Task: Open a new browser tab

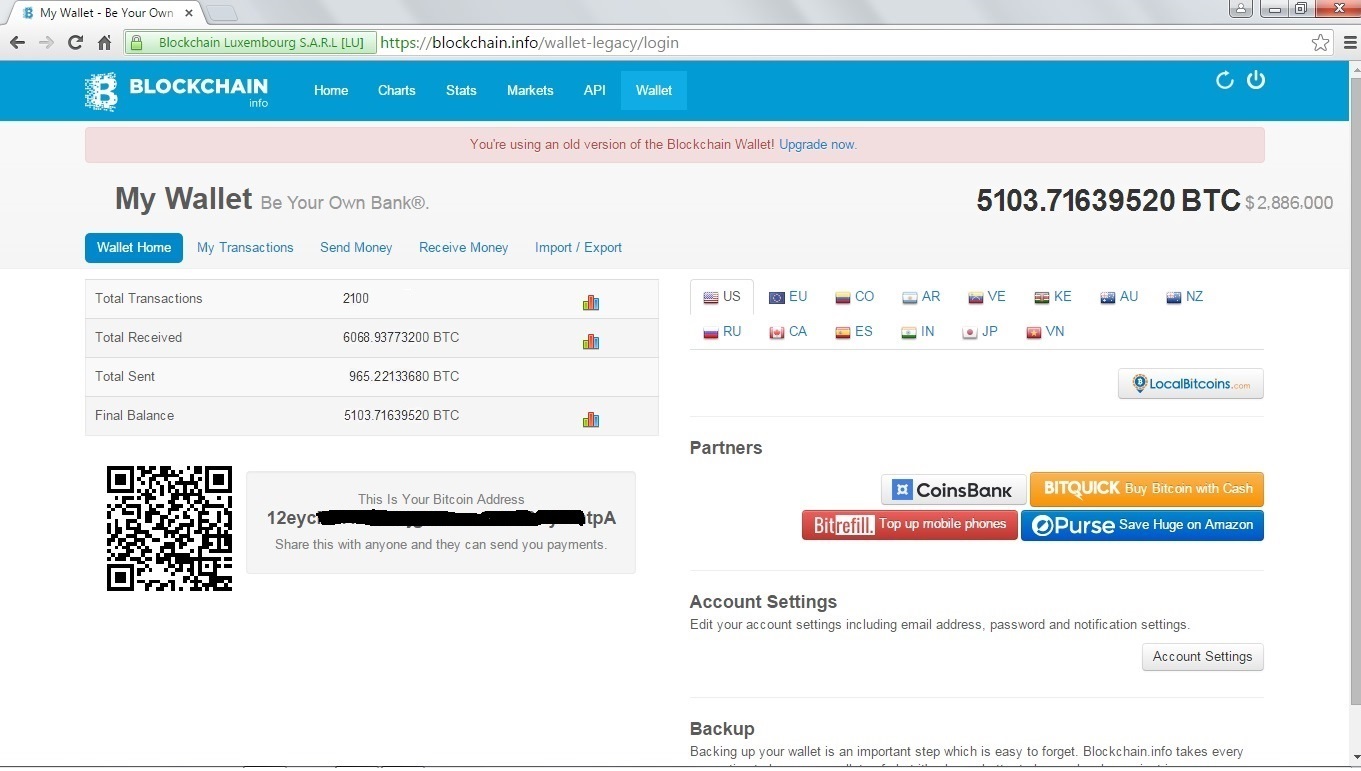Action: (x=221, y=13)
